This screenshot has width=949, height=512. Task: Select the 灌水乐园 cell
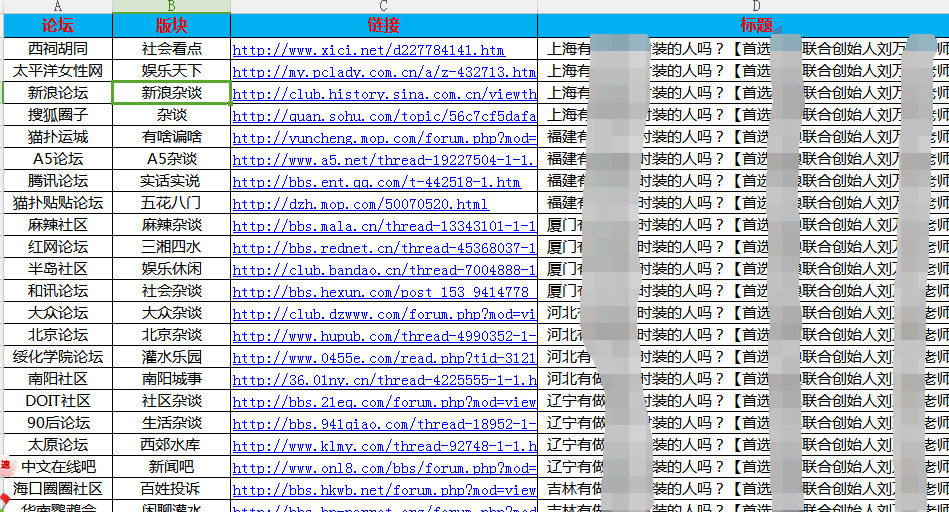coord(171,356)
